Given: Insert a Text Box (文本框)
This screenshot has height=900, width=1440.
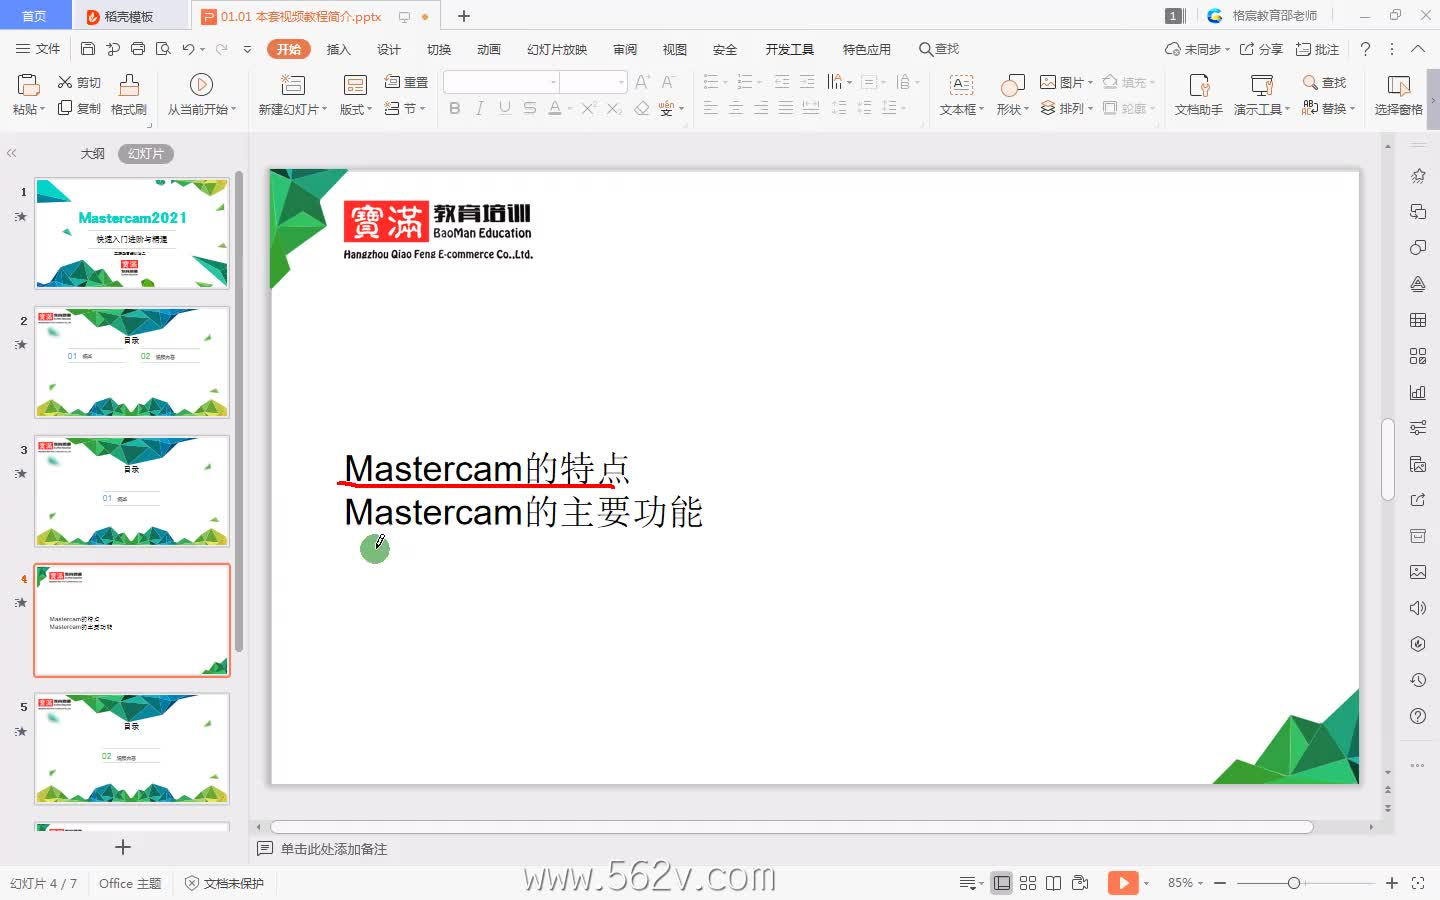Looking at the screenshot, I should 961,95.
